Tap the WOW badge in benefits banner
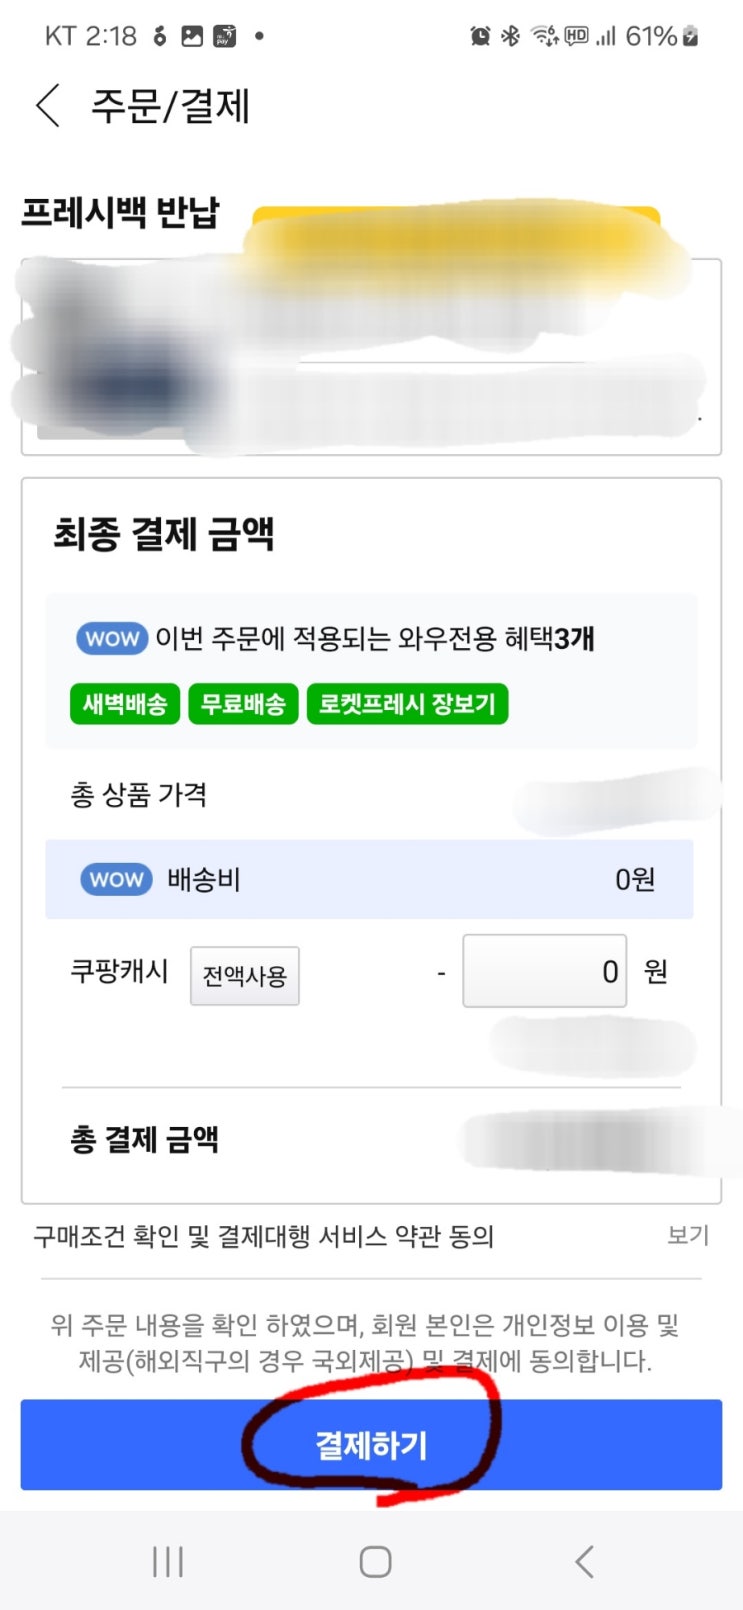The width and height of the screenshot is (743, 1610). coord(112,638)
